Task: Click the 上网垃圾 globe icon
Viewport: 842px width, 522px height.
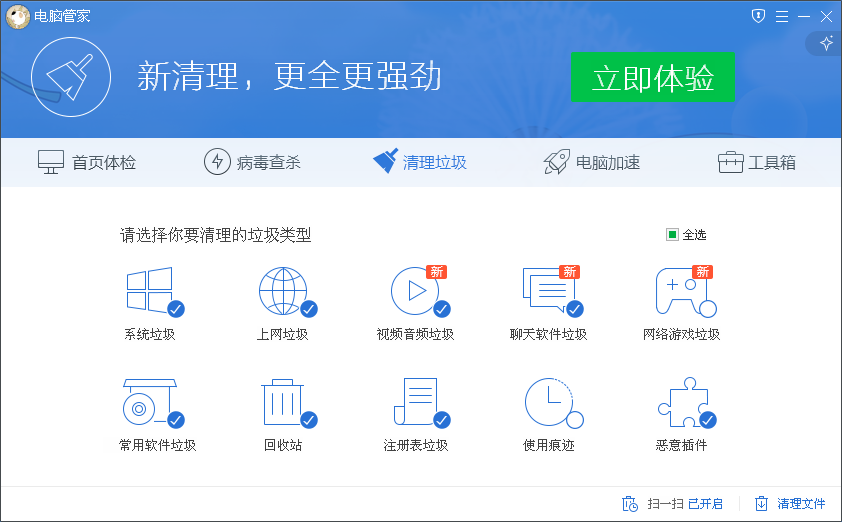Action: click(283, 291)
